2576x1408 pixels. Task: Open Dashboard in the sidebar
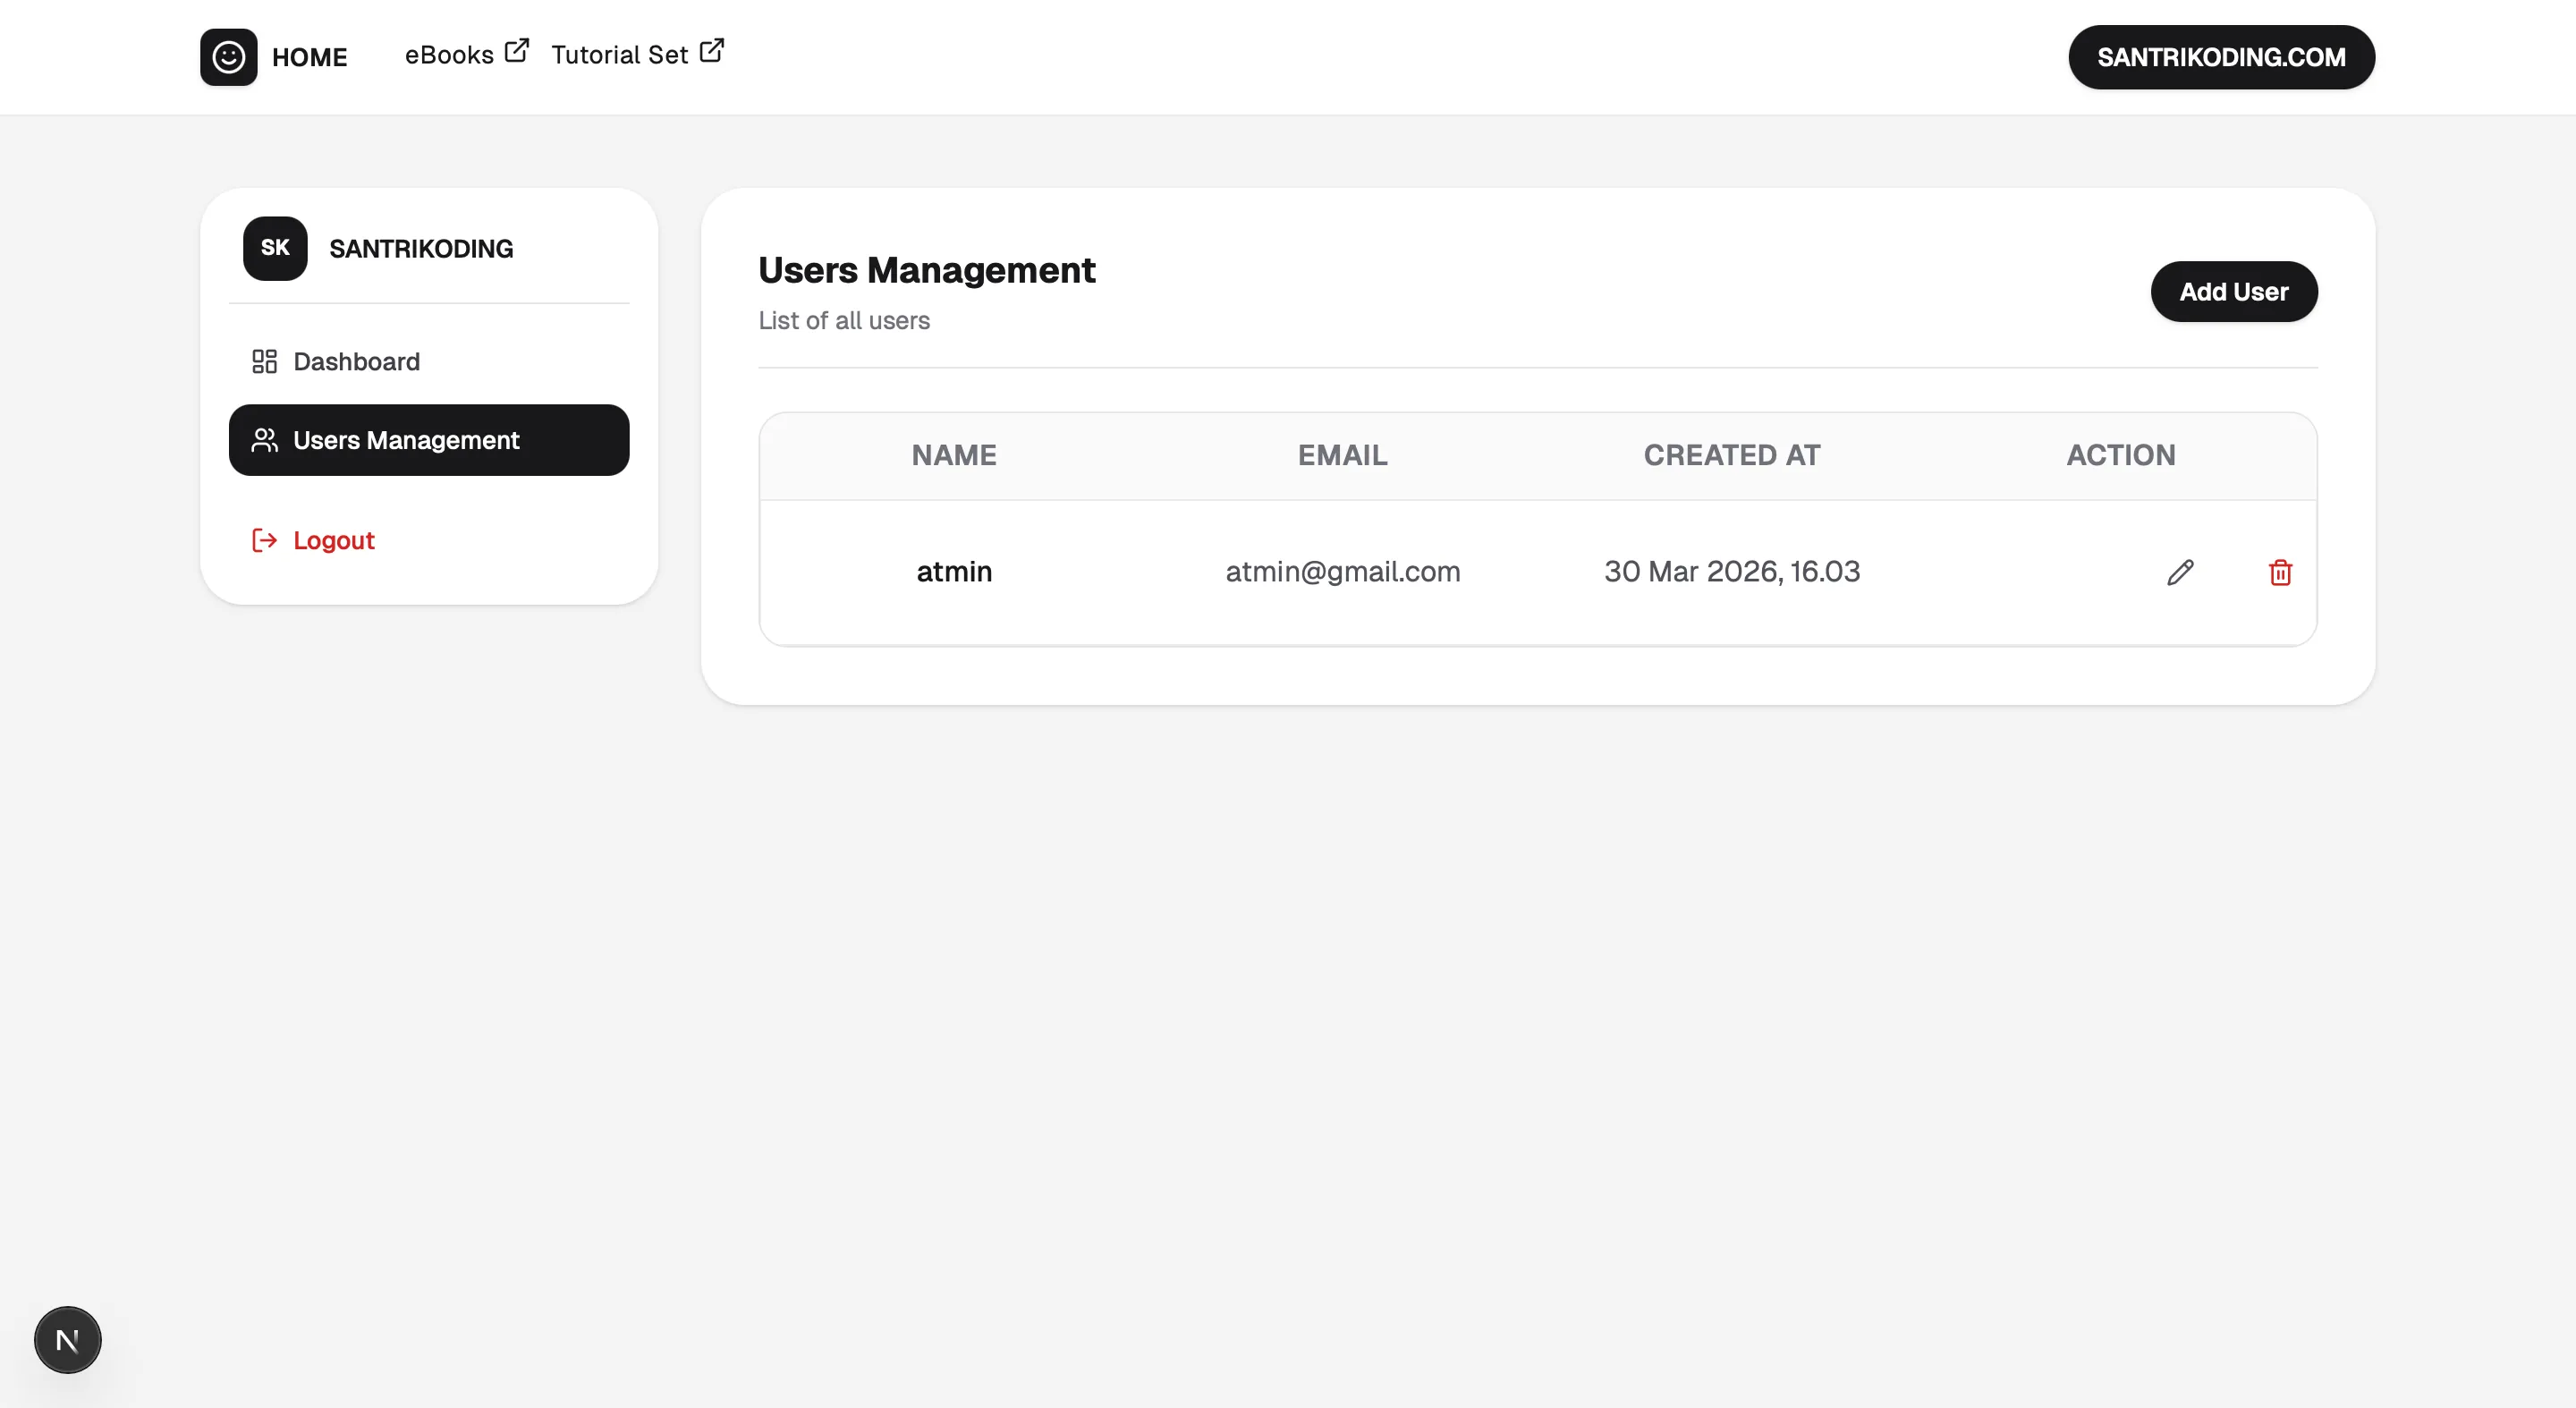coord(429,361)
